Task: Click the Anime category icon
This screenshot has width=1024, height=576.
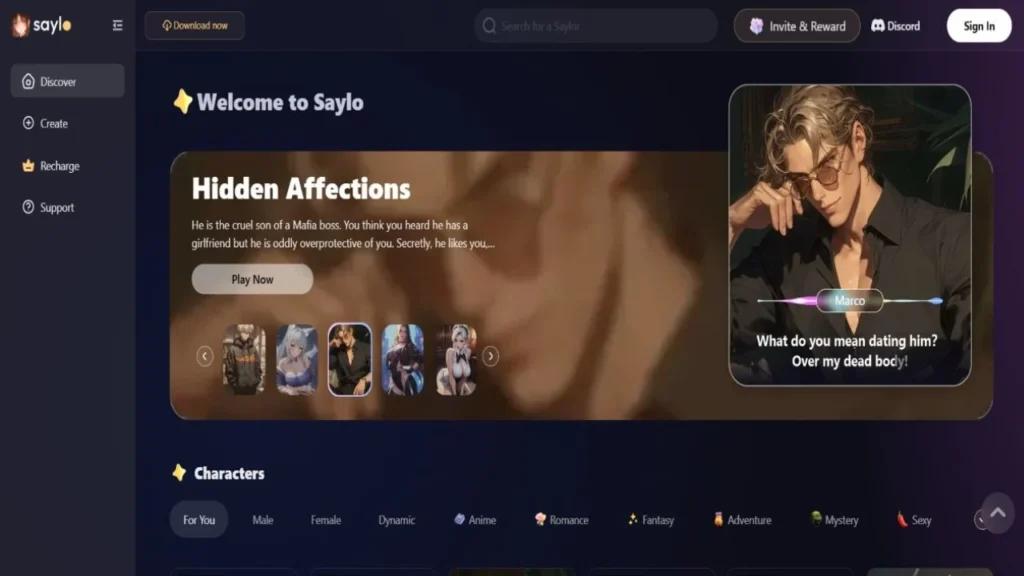Action: pyautogui.click(x=461, y=519)
